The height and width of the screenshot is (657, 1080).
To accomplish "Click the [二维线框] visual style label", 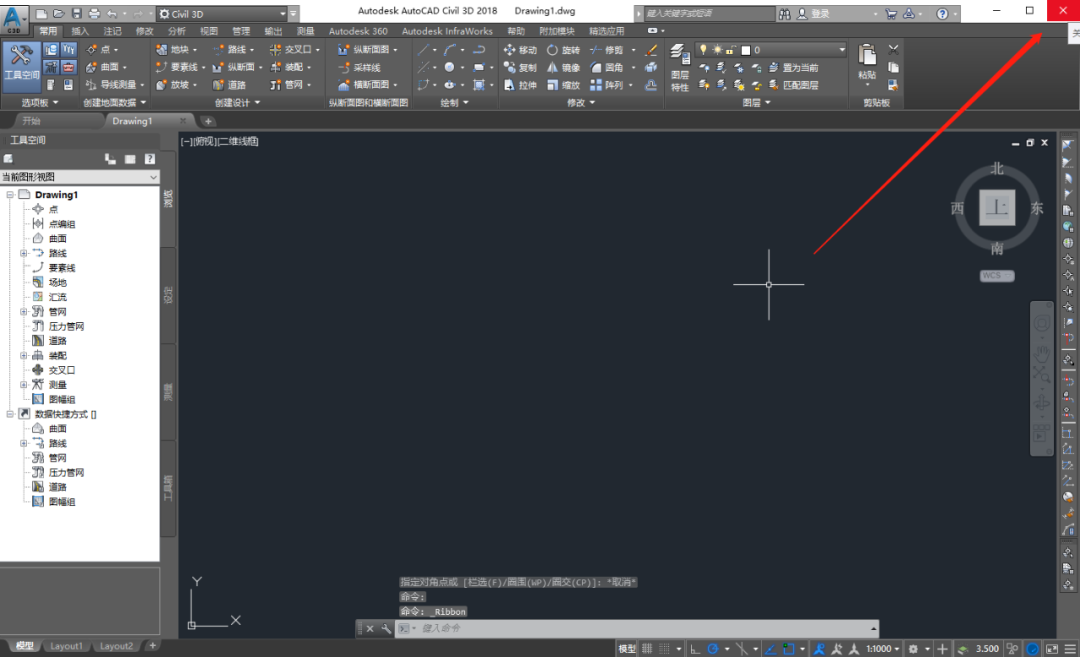I will 238,141.
